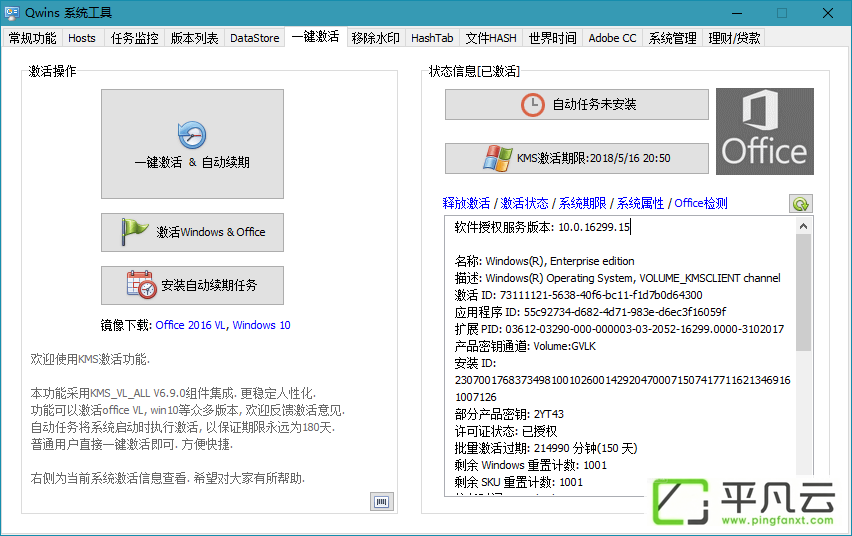Click the 名称: Windows(R), Enterprise edition line
Image resolution: width=852 pixels, height=536 pixels.
(x=544, y=261)
